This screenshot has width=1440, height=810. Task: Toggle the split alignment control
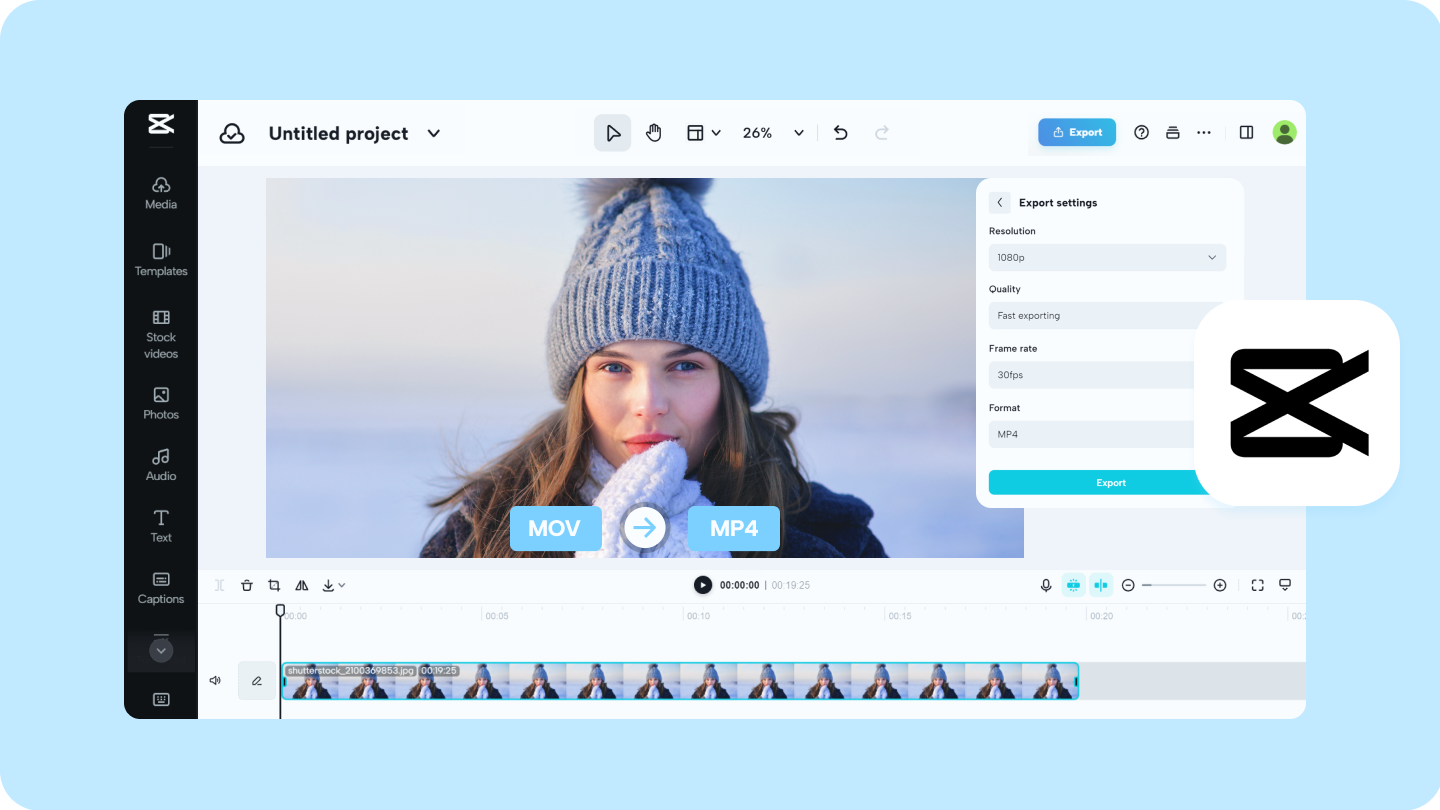click(1100, 585)
